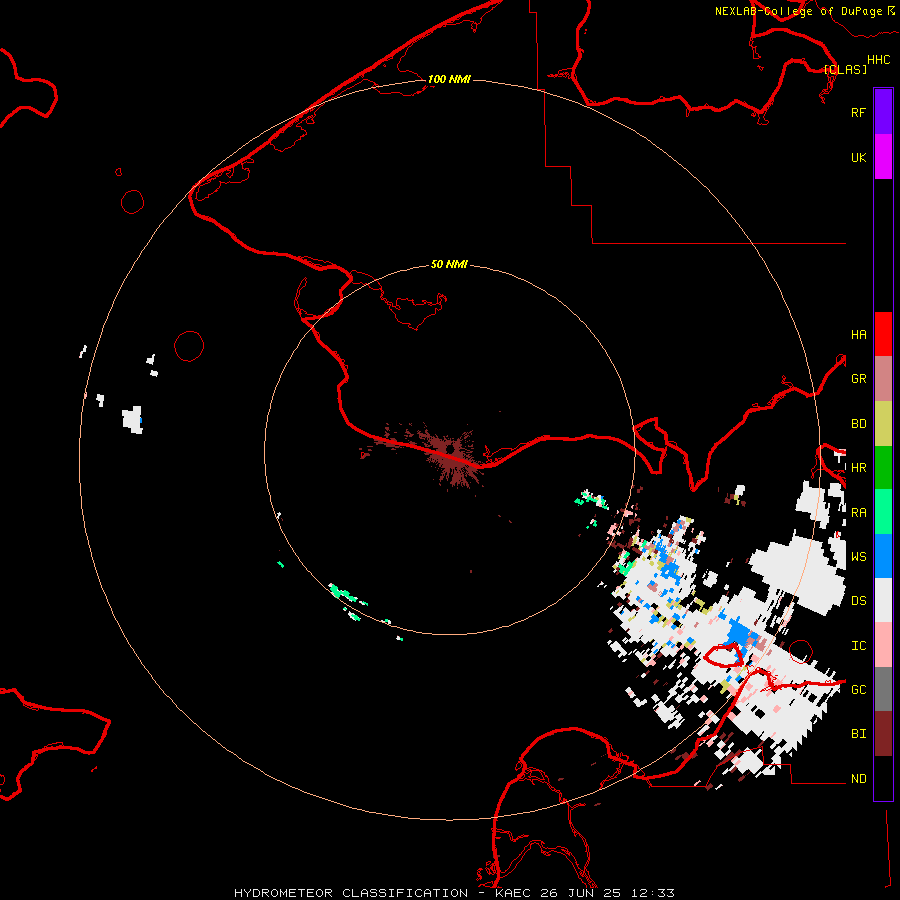Click the blue wet snow core inside the storm
900x900 pixels.
pos(738,635)
